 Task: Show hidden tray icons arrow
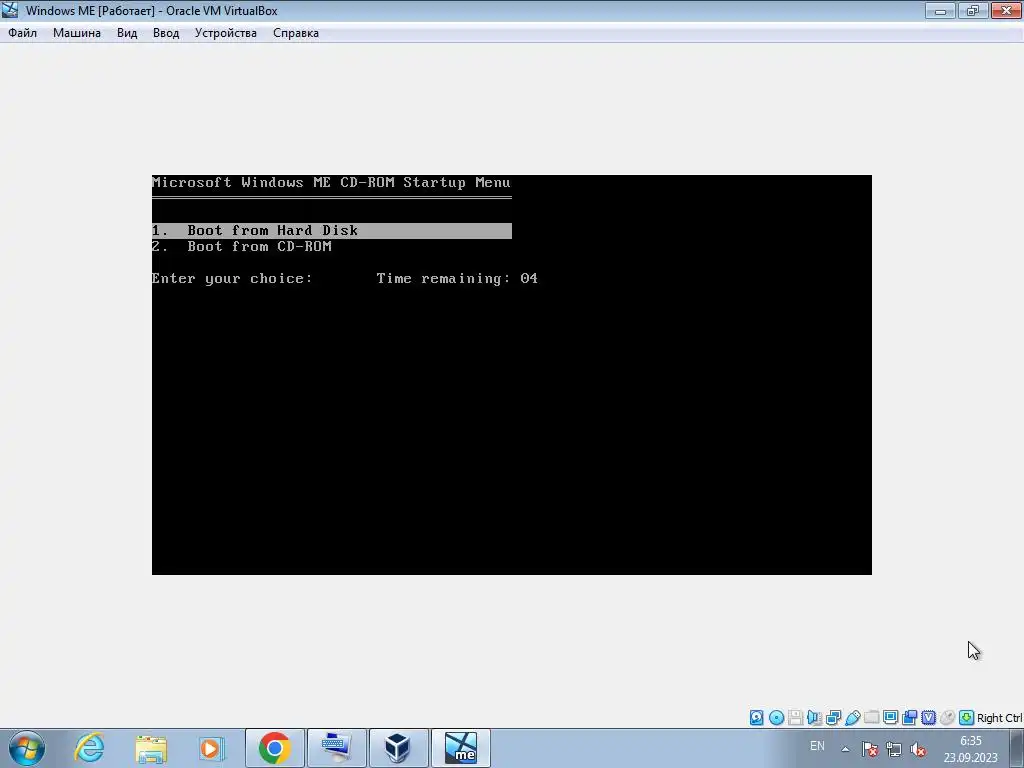coord(845,749)
